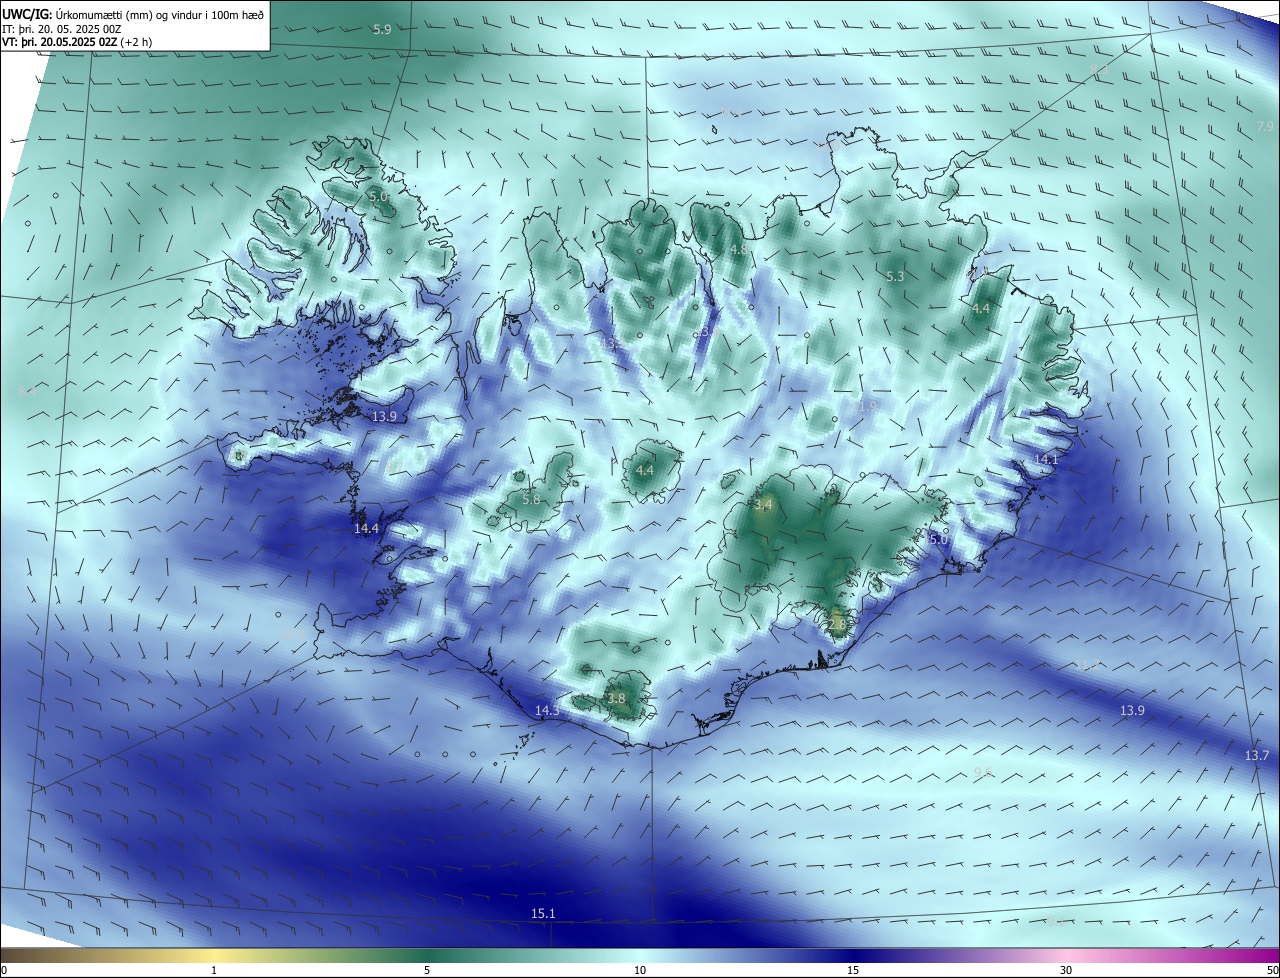Screen dimensions: 1280x978
Task: Click the 5.0 value near the southeast coast
Action: pyautogui.click(x=938, y=539)
